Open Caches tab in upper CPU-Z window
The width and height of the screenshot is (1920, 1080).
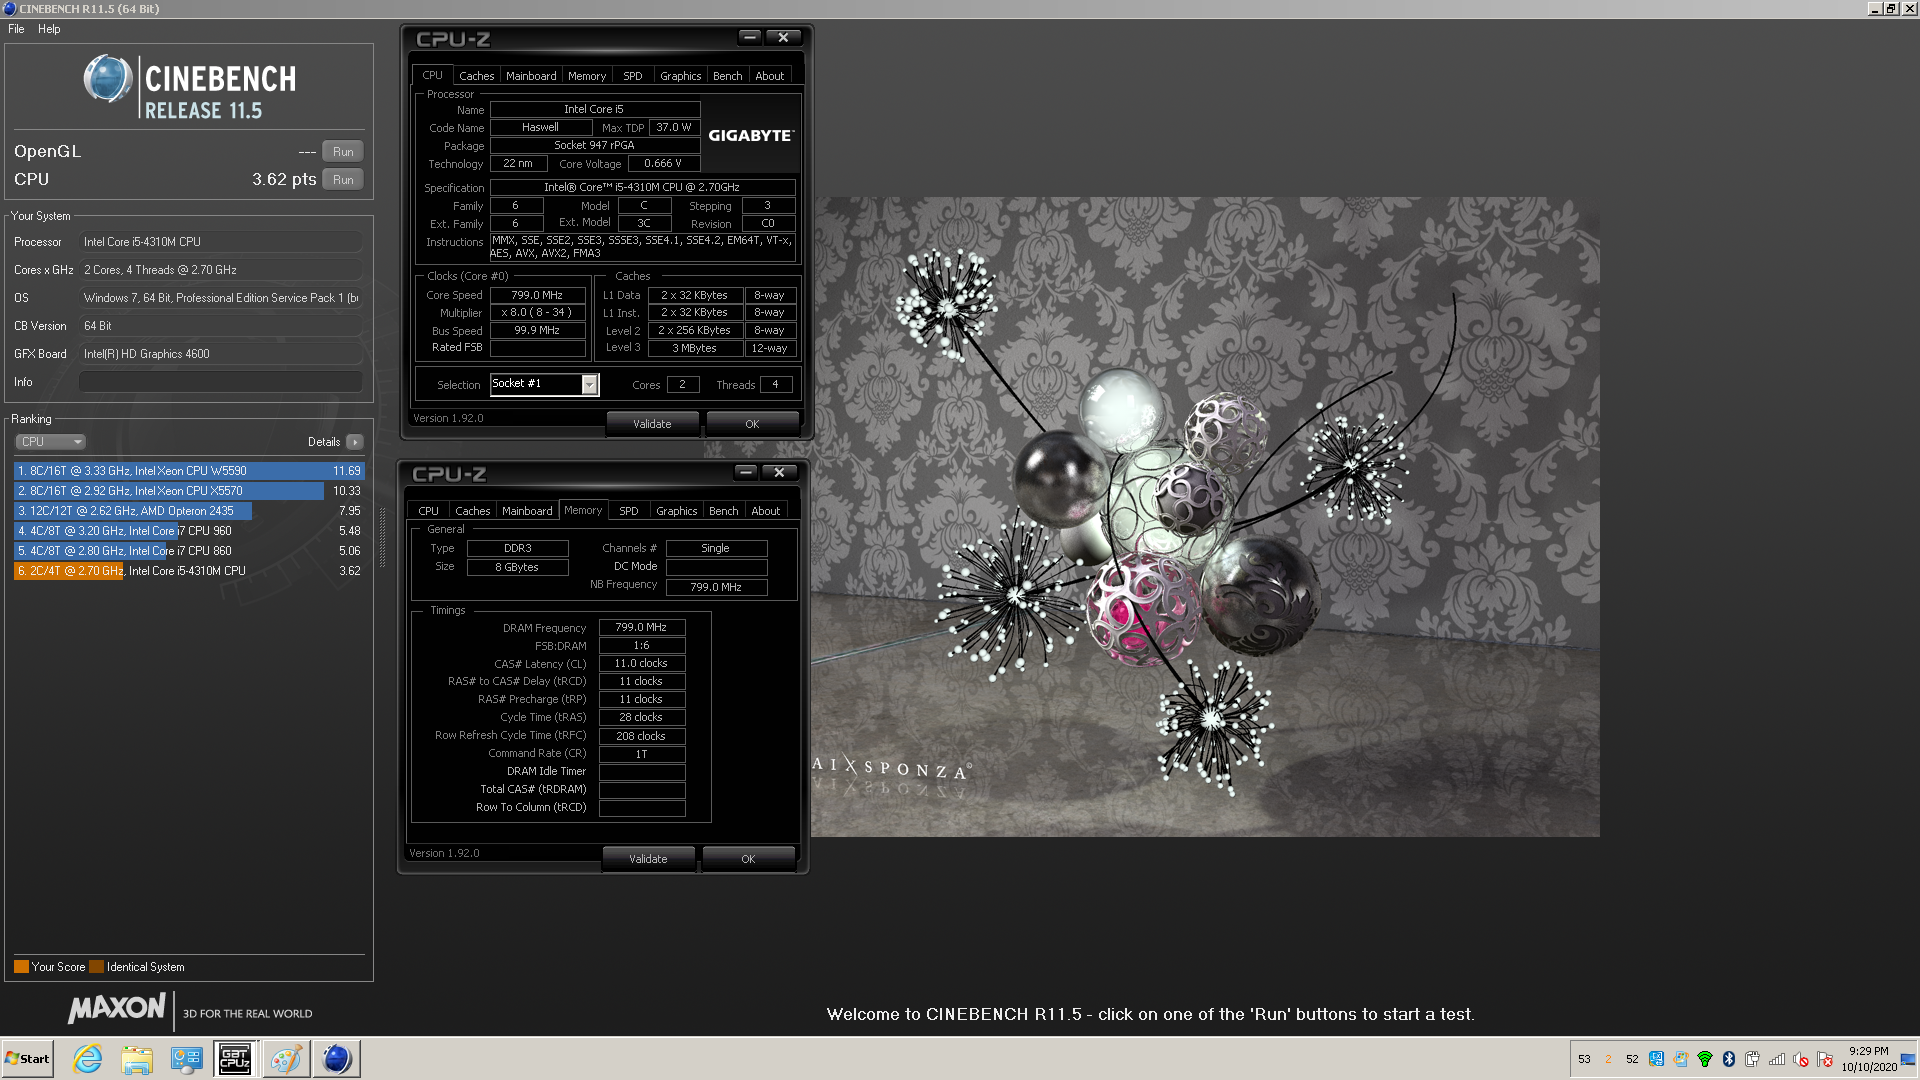pos(476,76)
